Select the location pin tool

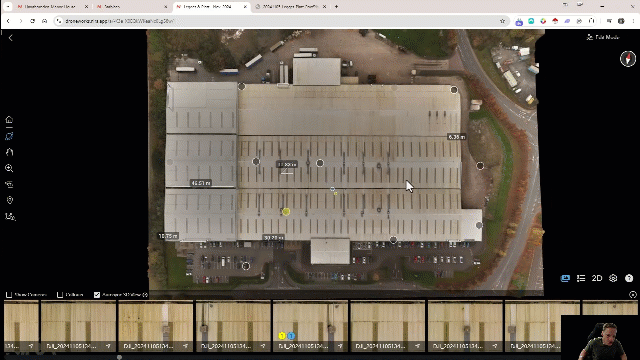pyautogui.click(x=9, y=200)
